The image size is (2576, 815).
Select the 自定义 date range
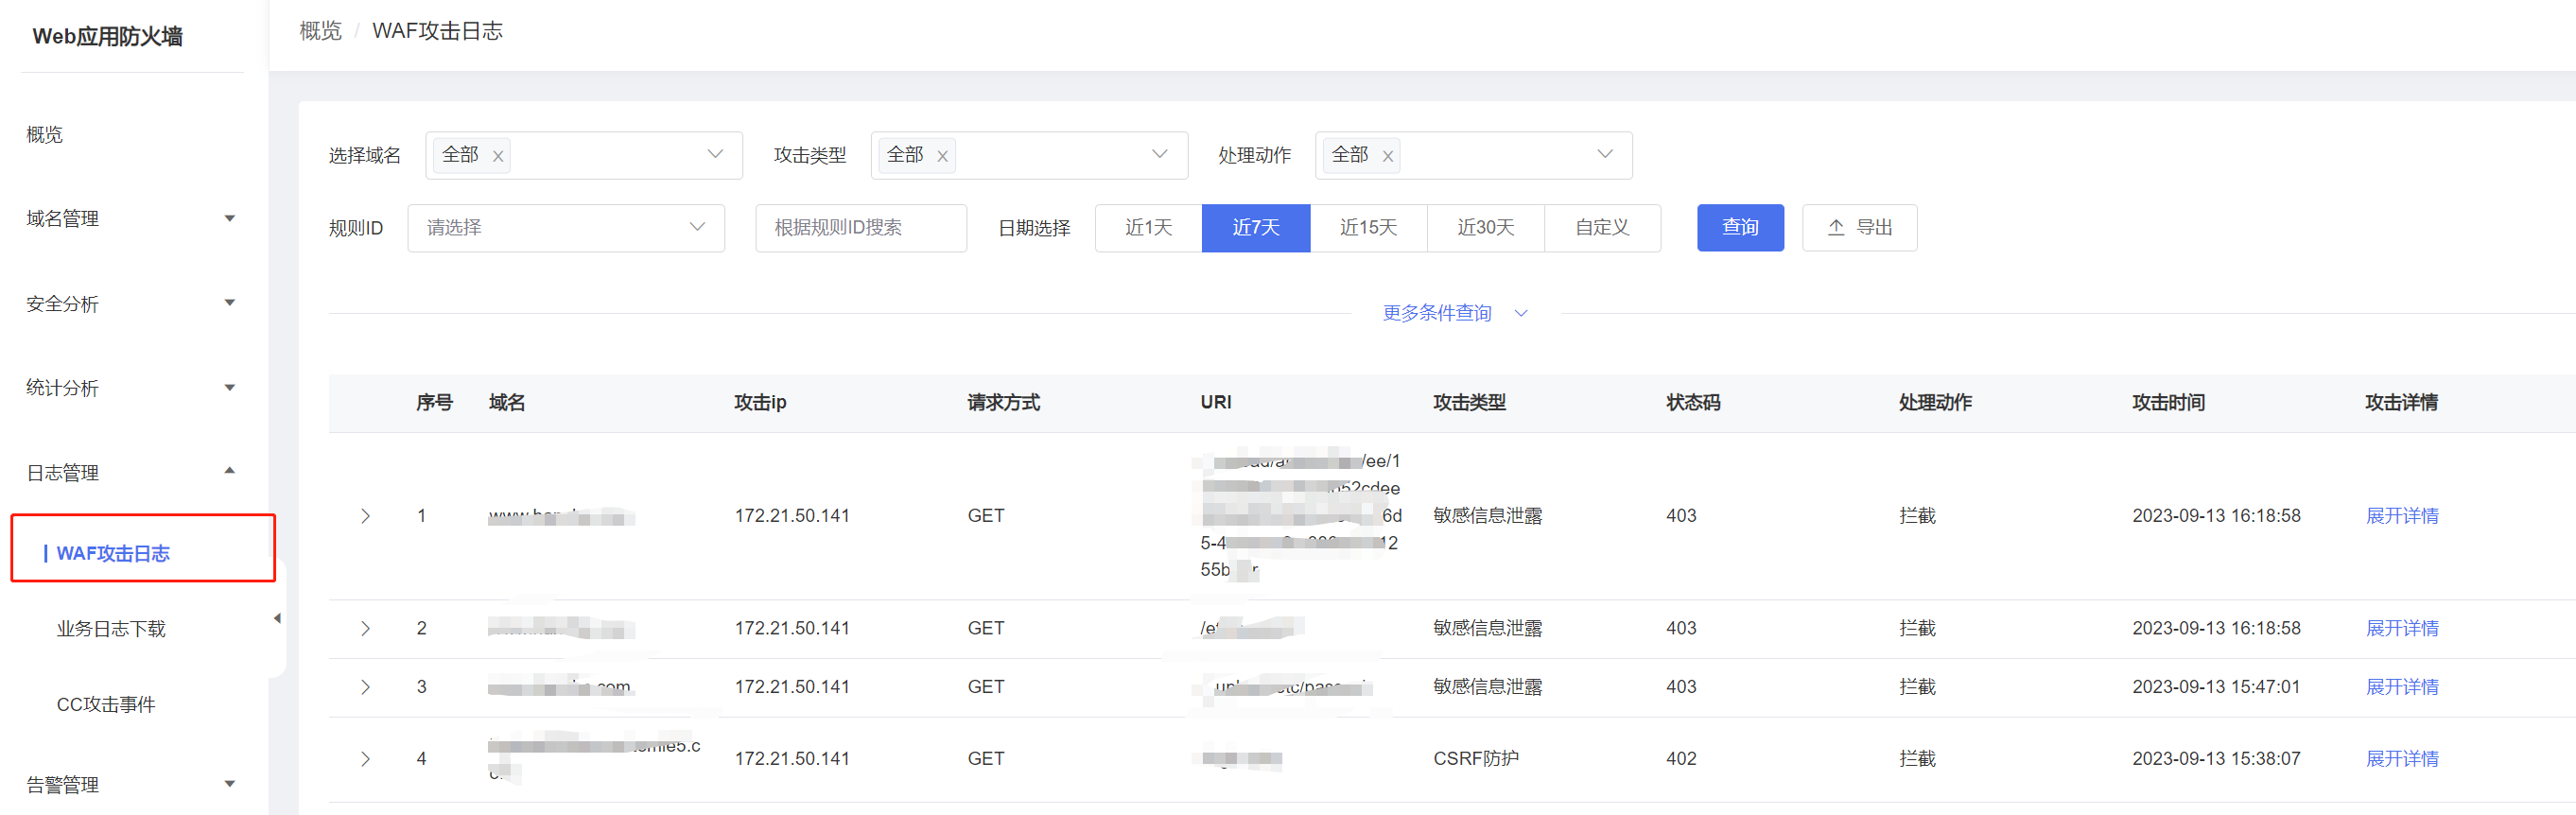[1603, 228]
